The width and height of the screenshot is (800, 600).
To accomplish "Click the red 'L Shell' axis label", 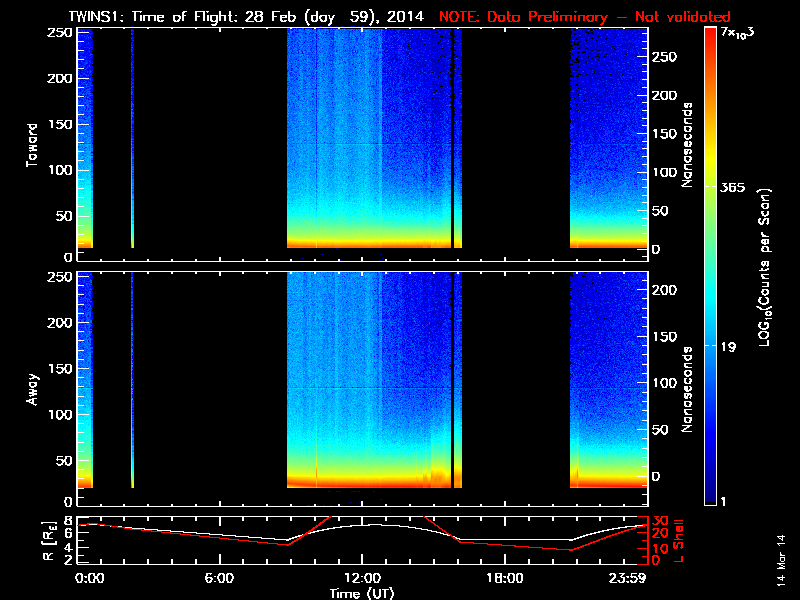I will tap(680, 538).
